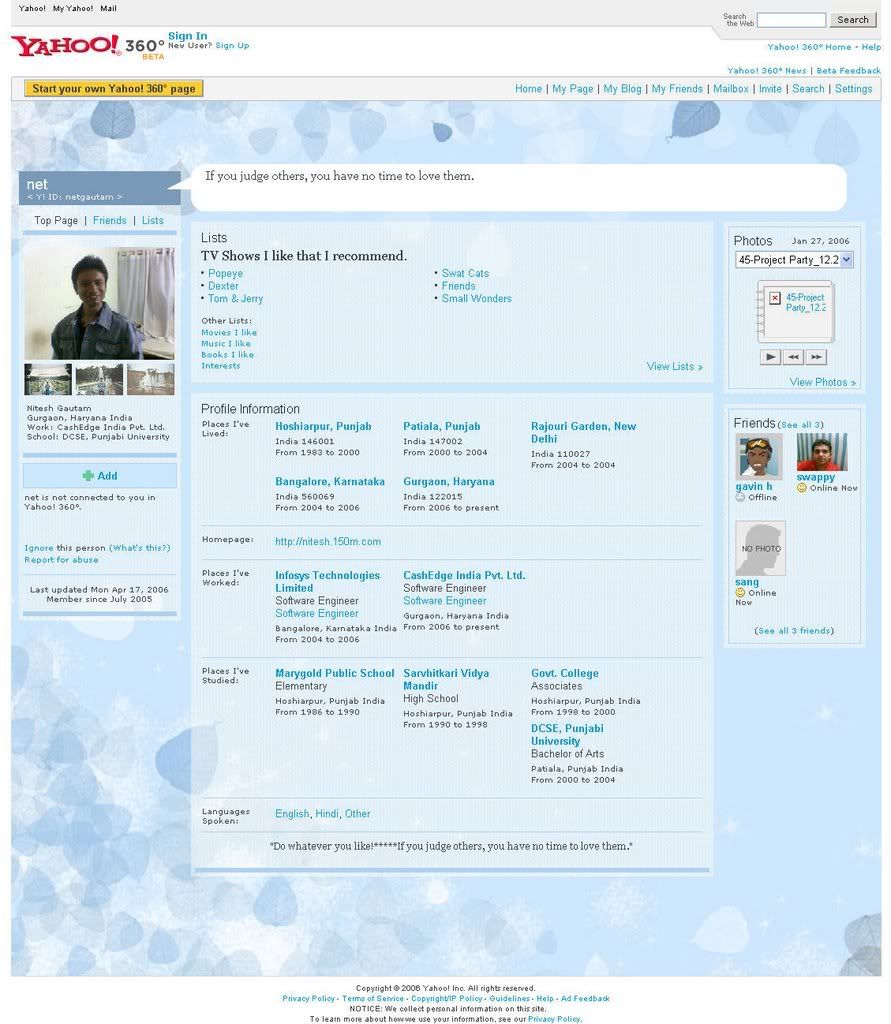
Task: Click swappy's friend photo
Action: 822,452
